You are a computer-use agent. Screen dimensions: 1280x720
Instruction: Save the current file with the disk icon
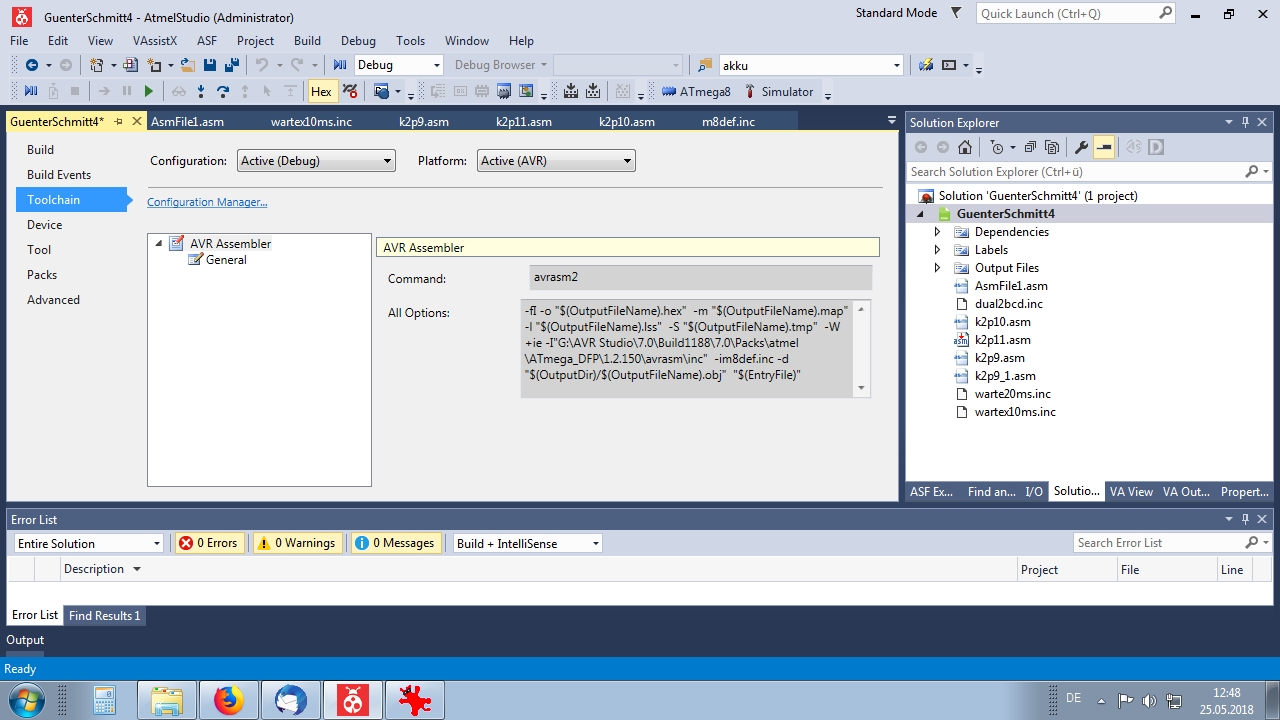210,65
